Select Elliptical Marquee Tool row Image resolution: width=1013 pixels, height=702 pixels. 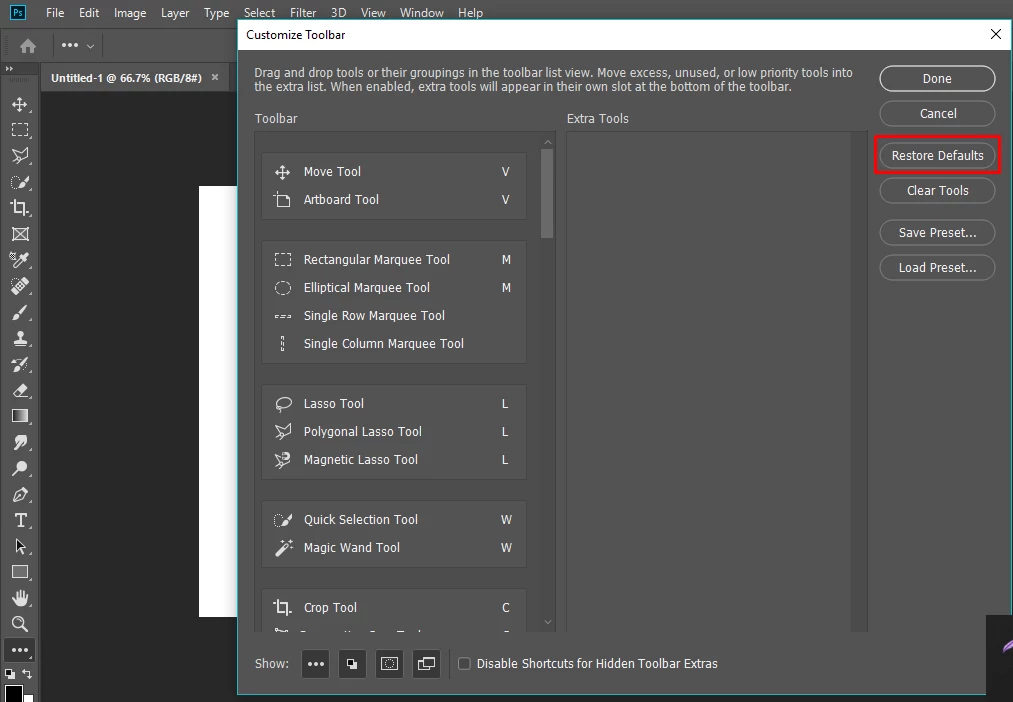(393, 288)
